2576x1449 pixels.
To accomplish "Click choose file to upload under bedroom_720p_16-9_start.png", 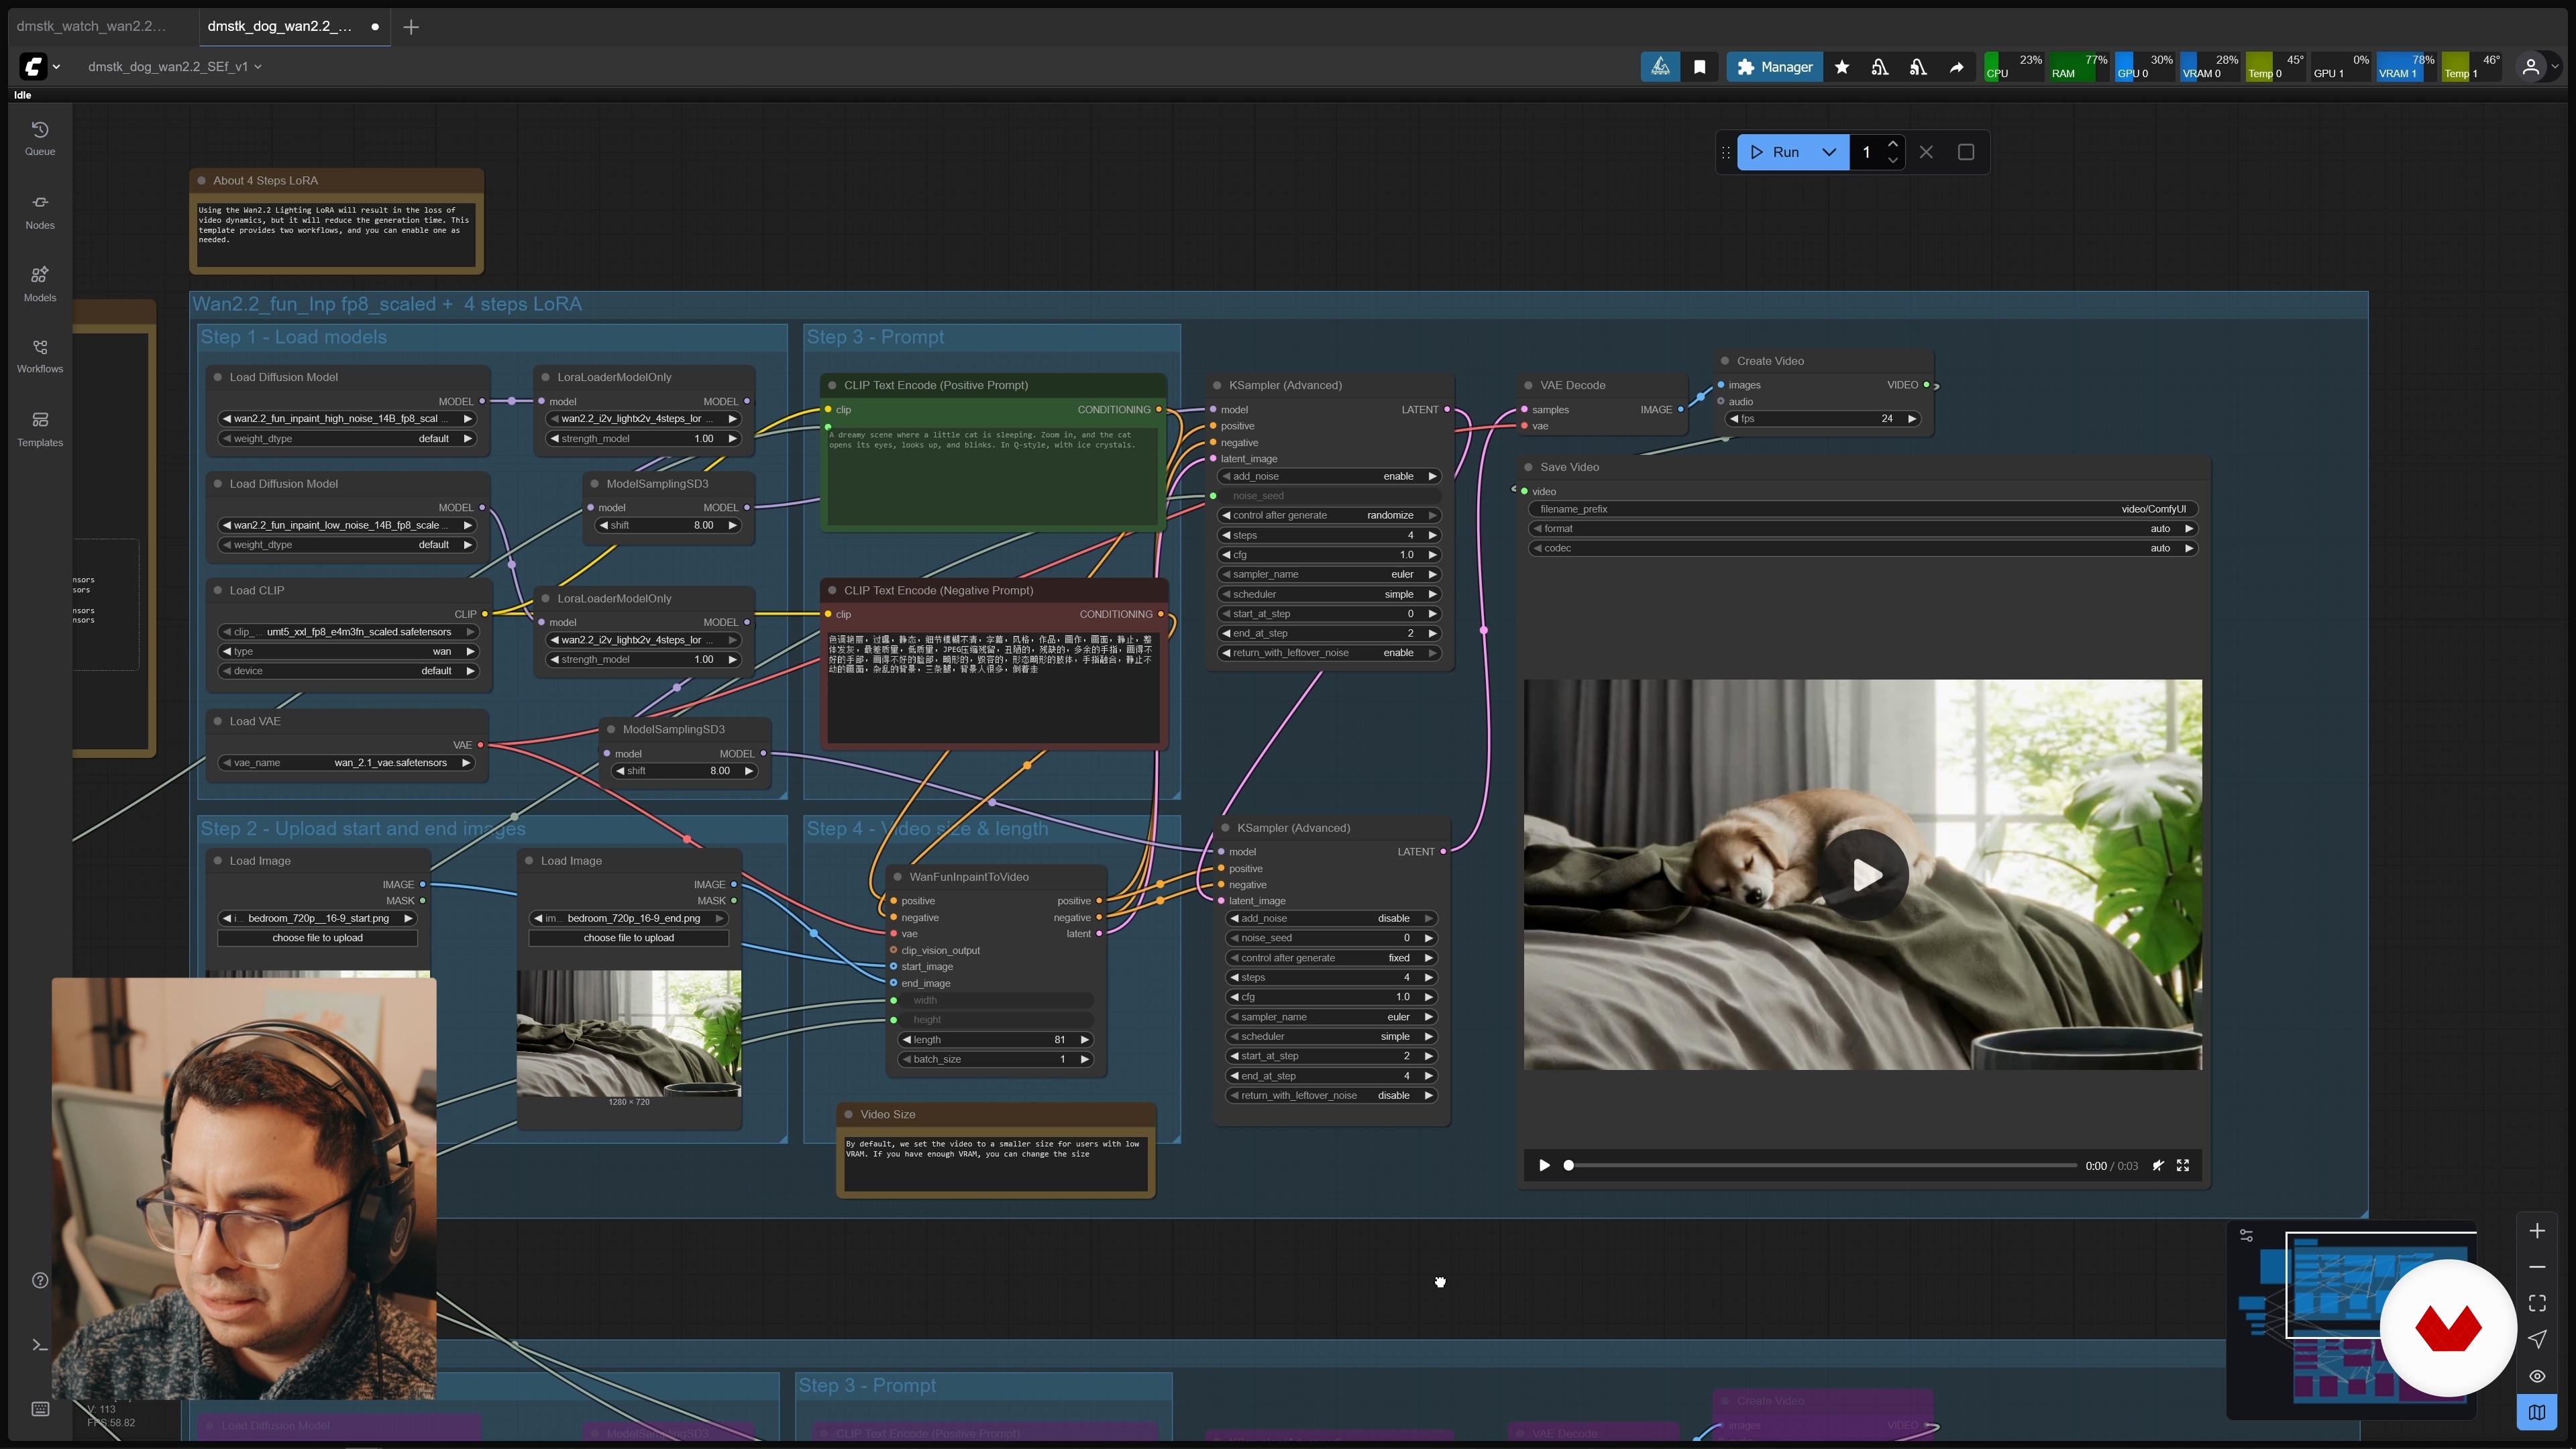I will 318,938.
